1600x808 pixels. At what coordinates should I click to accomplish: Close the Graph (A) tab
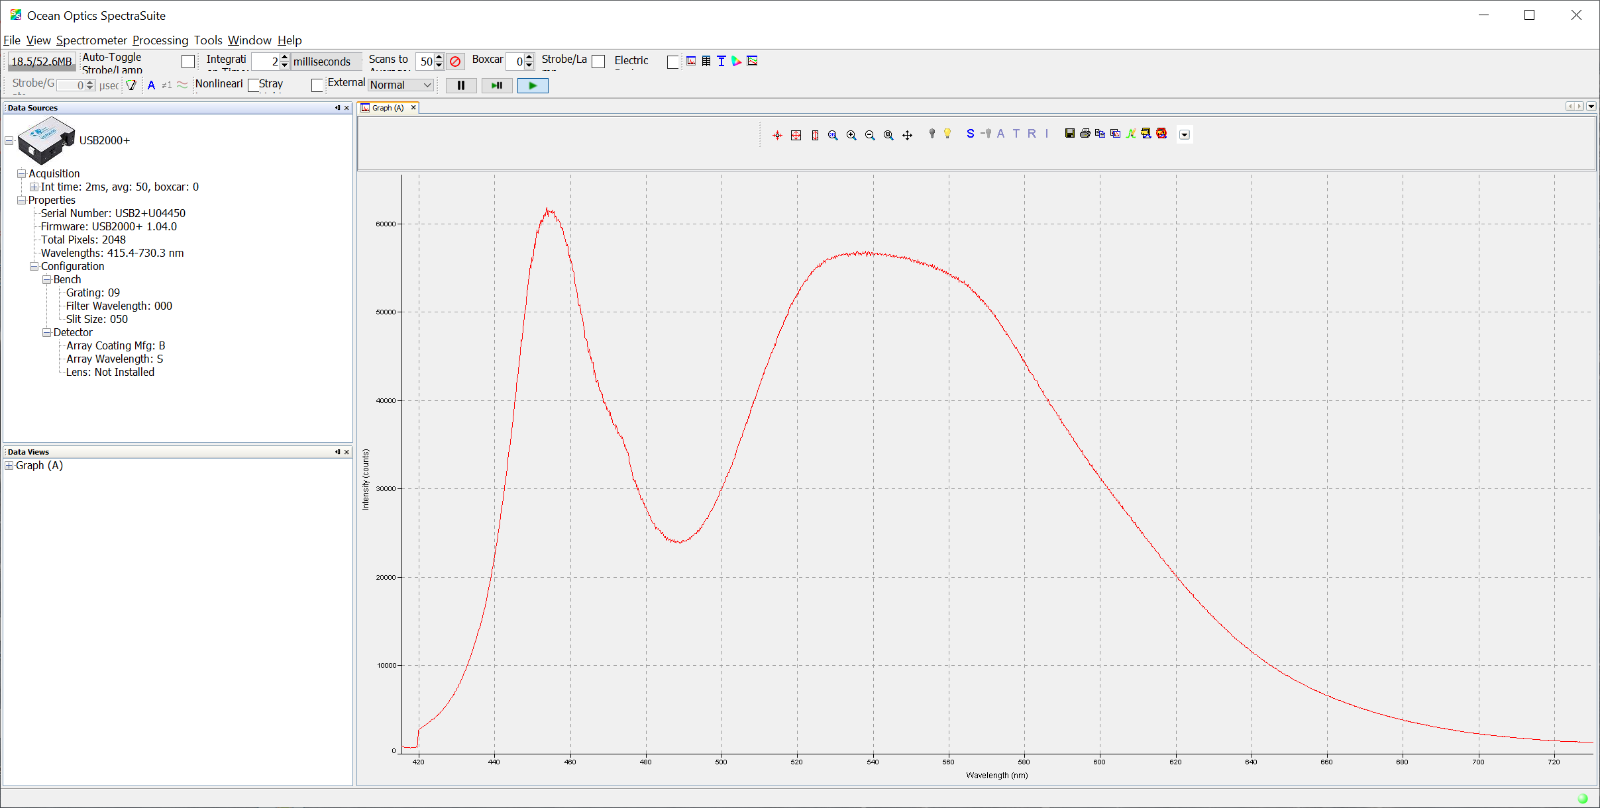413,108
